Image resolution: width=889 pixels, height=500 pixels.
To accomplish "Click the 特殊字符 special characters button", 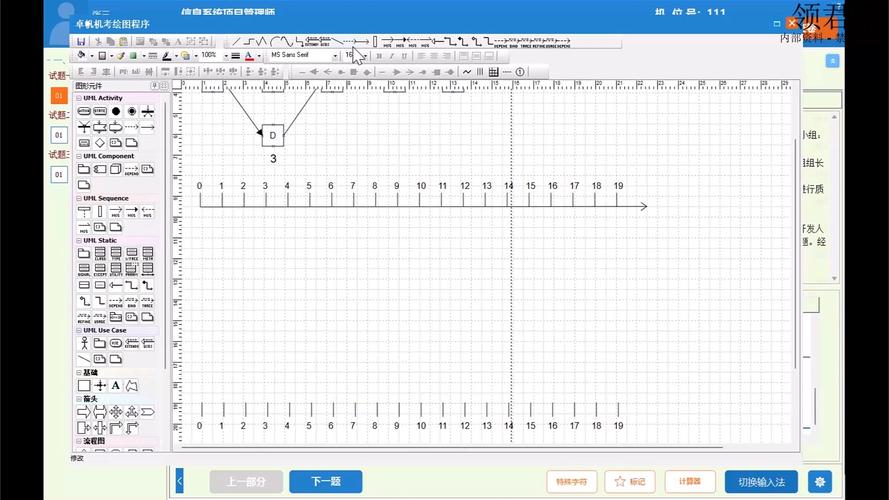I will point(572,481).
